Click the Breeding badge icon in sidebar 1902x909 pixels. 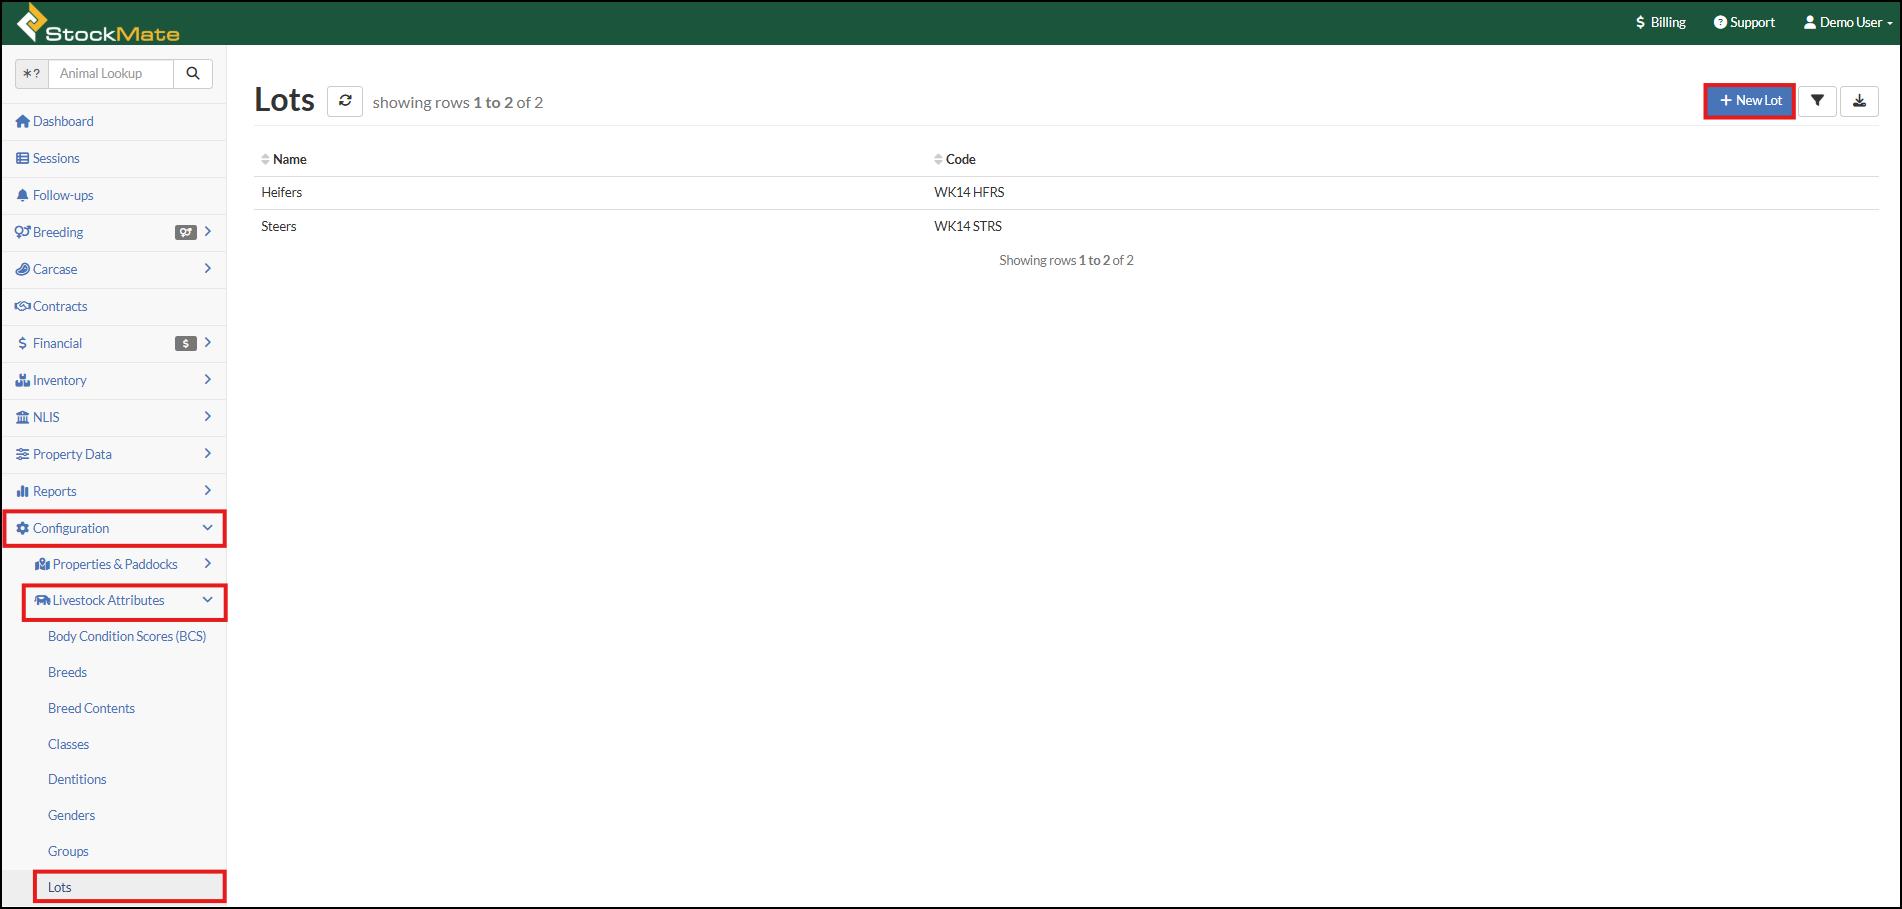(x=186, y=232)
